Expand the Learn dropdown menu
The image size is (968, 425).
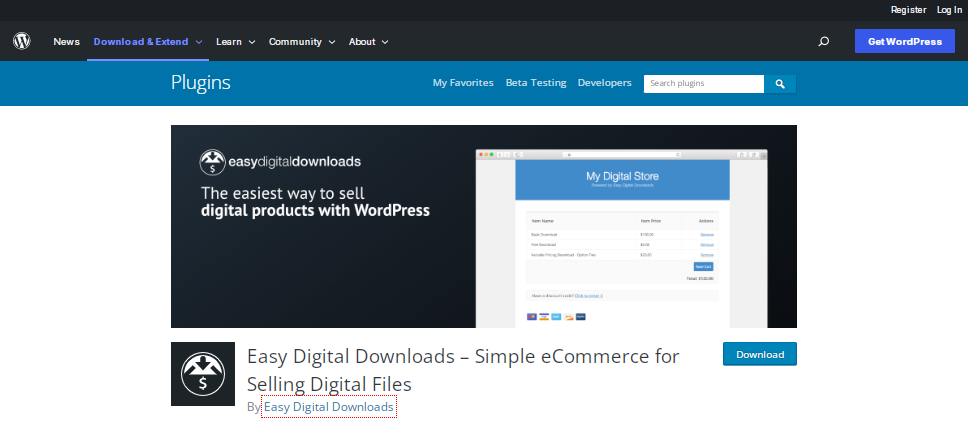click(235, 41)
